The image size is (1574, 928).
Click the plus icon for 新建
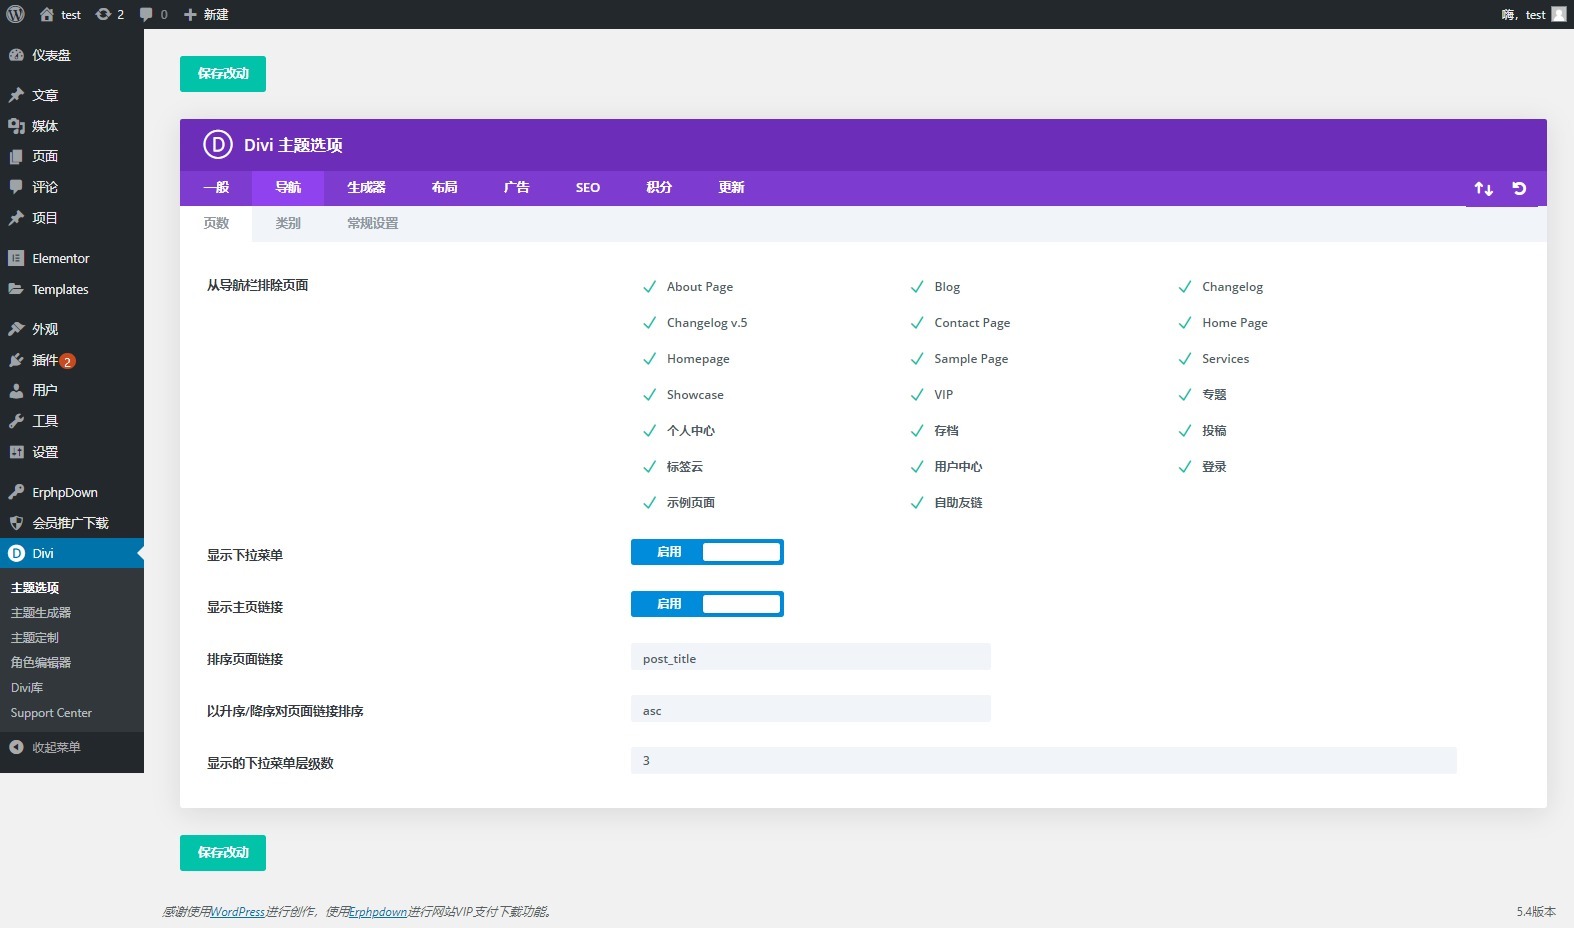190,14
